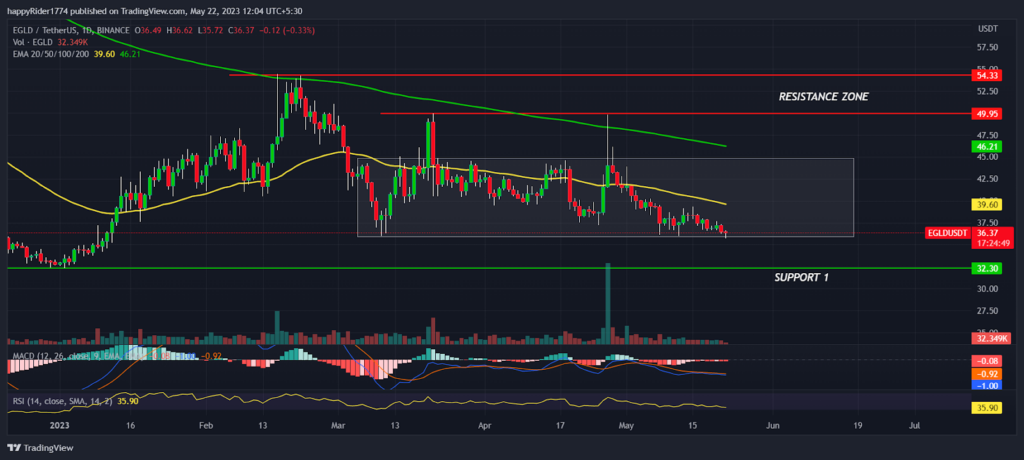Click the tallest green volume spike bar
Screen dimensions: 1024x460
(608, 303)
